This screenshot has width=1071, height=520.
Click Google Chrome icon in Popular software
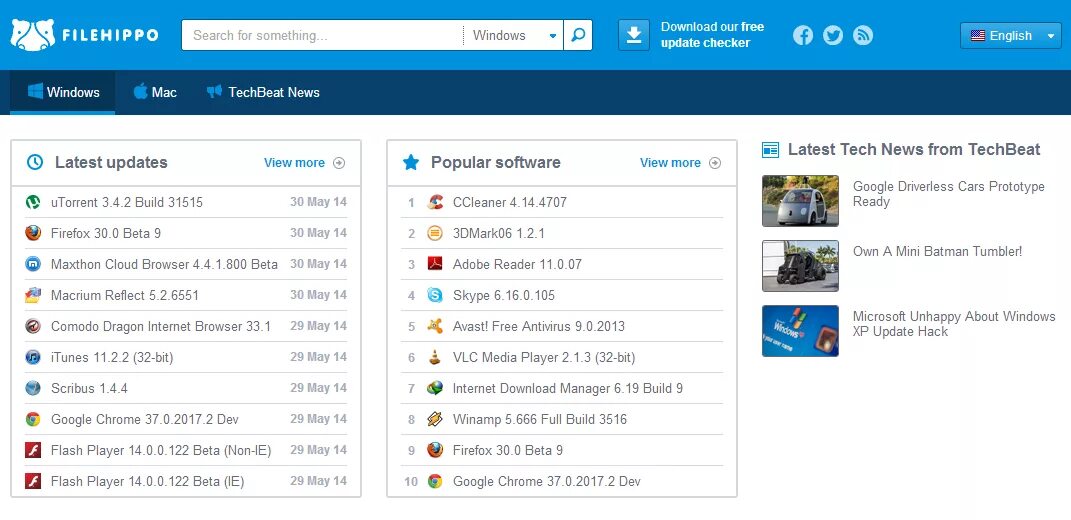tap(435, 481)
